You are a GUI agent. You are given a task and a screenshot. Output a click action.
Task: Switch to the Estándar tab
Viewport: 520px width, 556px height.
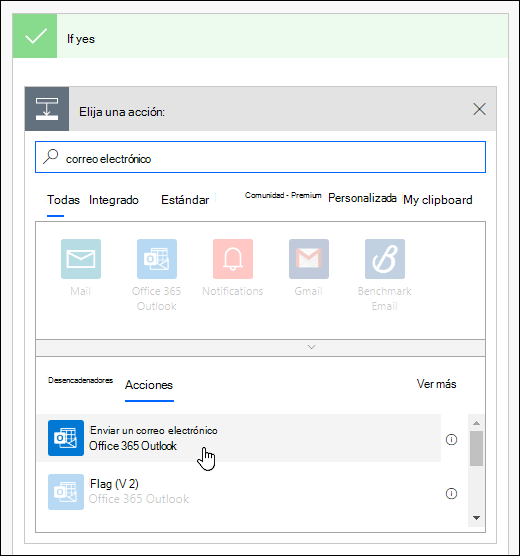click(x=185, y=200)
